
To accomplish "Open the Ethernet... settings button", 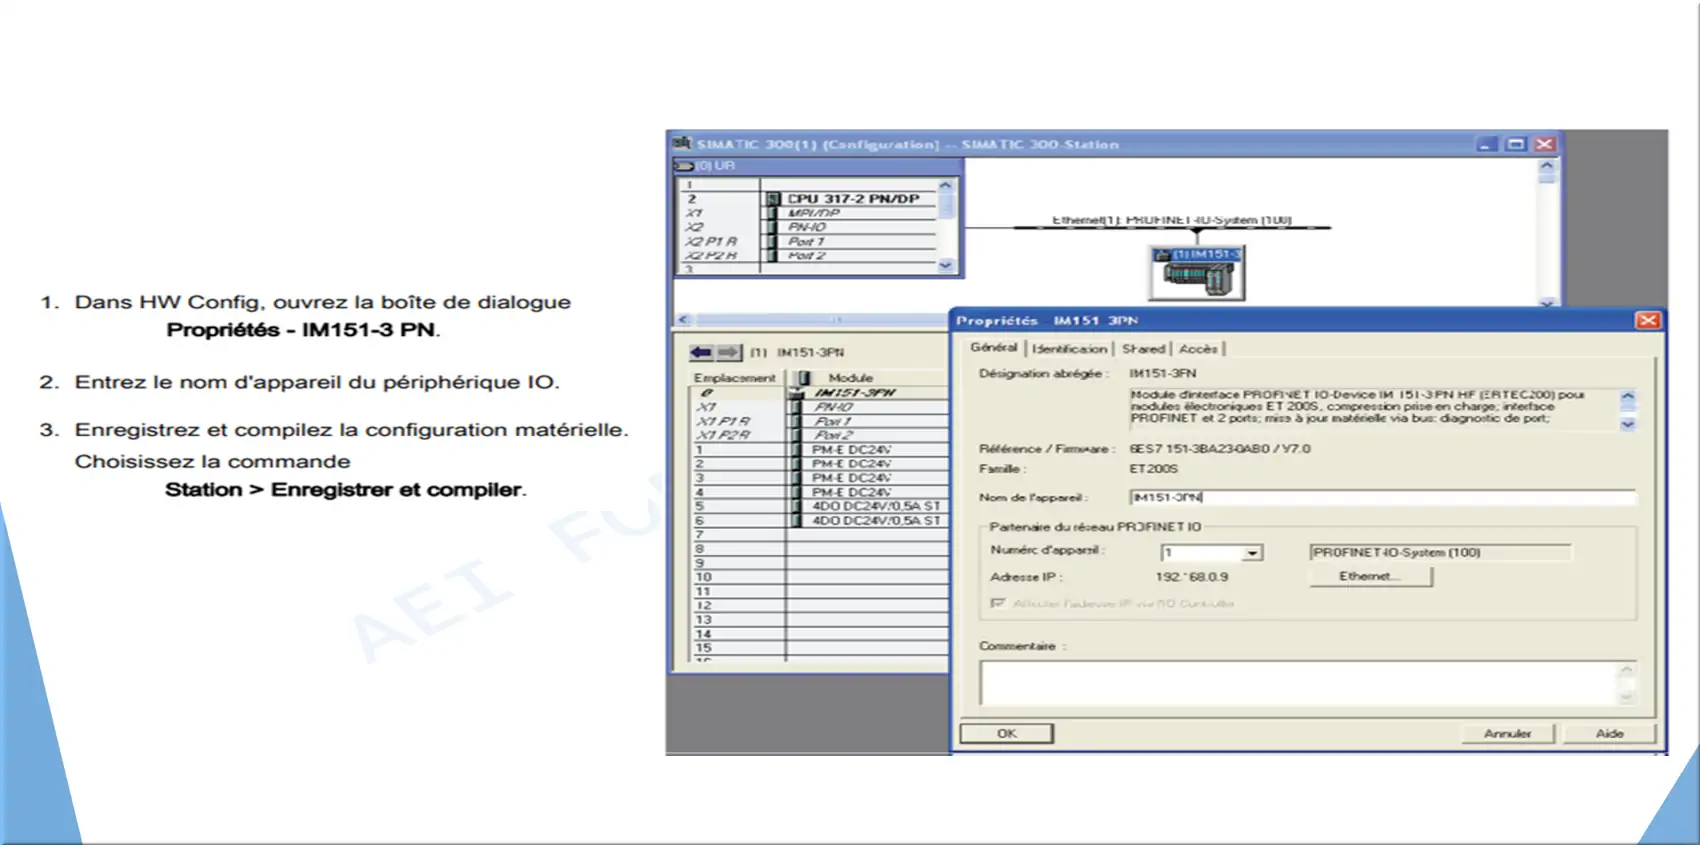I will [x=1370, y=577].
